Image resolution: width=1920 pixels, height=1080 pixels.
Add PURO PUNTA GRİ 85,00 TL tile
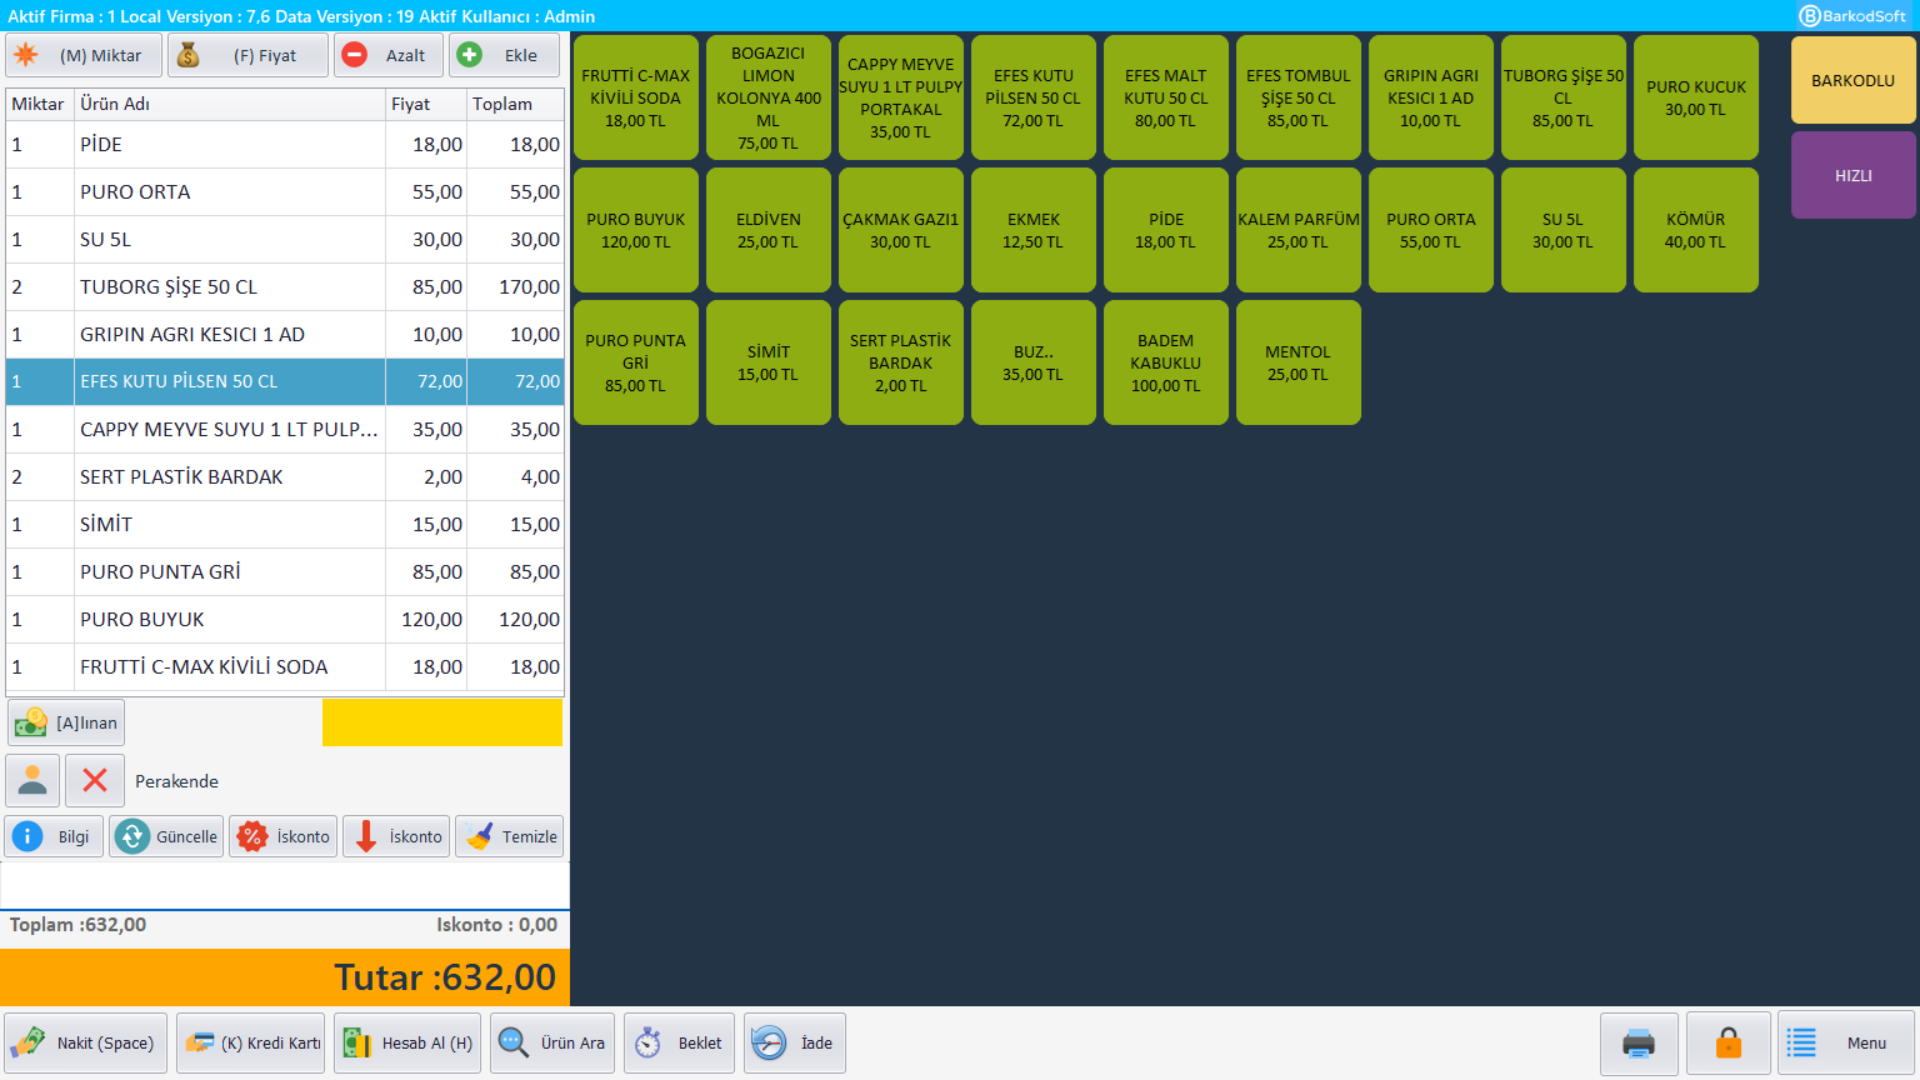click(x=636, y=363)
